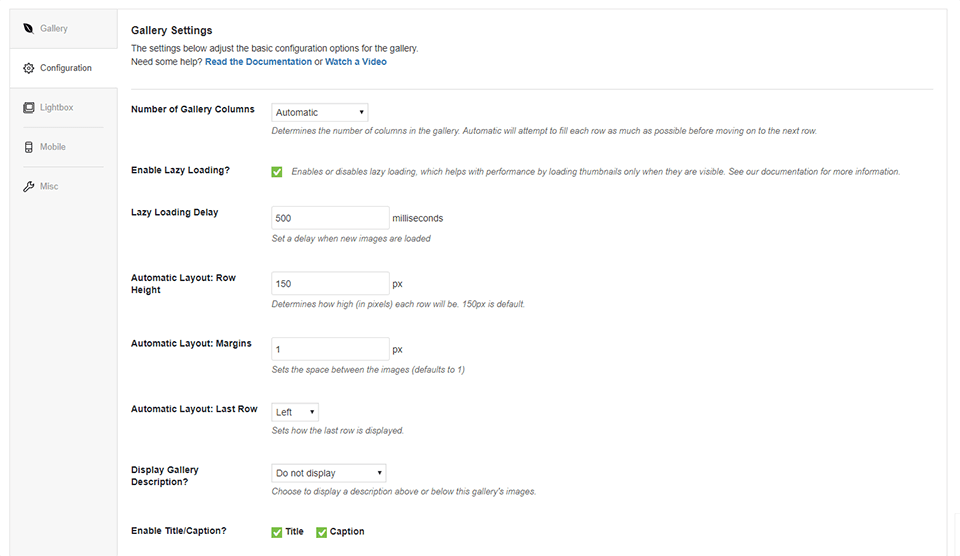The height and width of the screenshot is (556, 960).
Task: Click the leaf icon beside Gallery
Action: pyautogui.click(x=29, y=28)
